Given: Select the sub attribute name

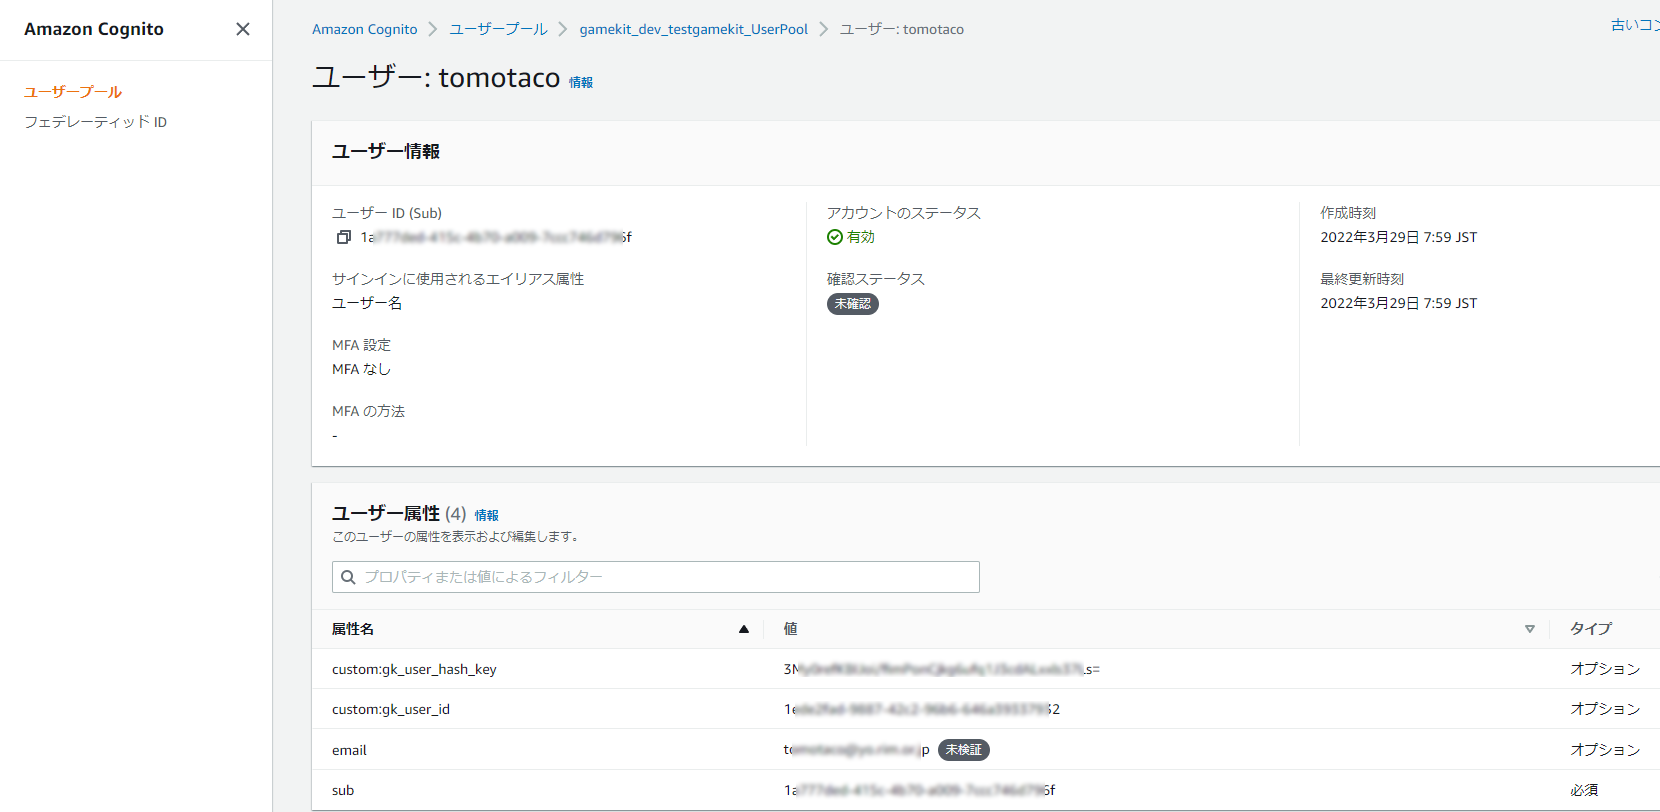Looking at the screenshot, I should (343, 790).
